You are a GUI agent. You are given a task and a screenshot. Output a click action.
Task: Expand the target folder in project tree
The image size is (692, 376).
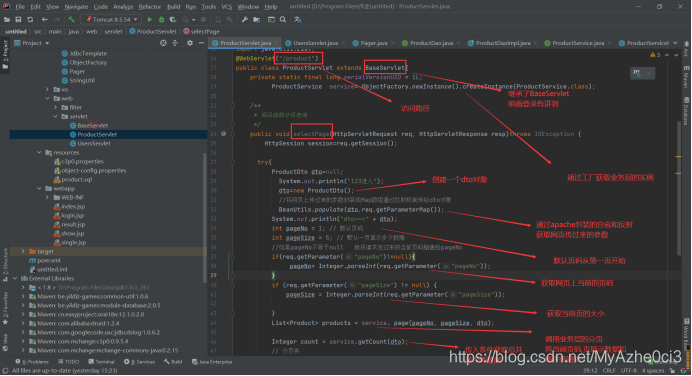pos(23,251)
